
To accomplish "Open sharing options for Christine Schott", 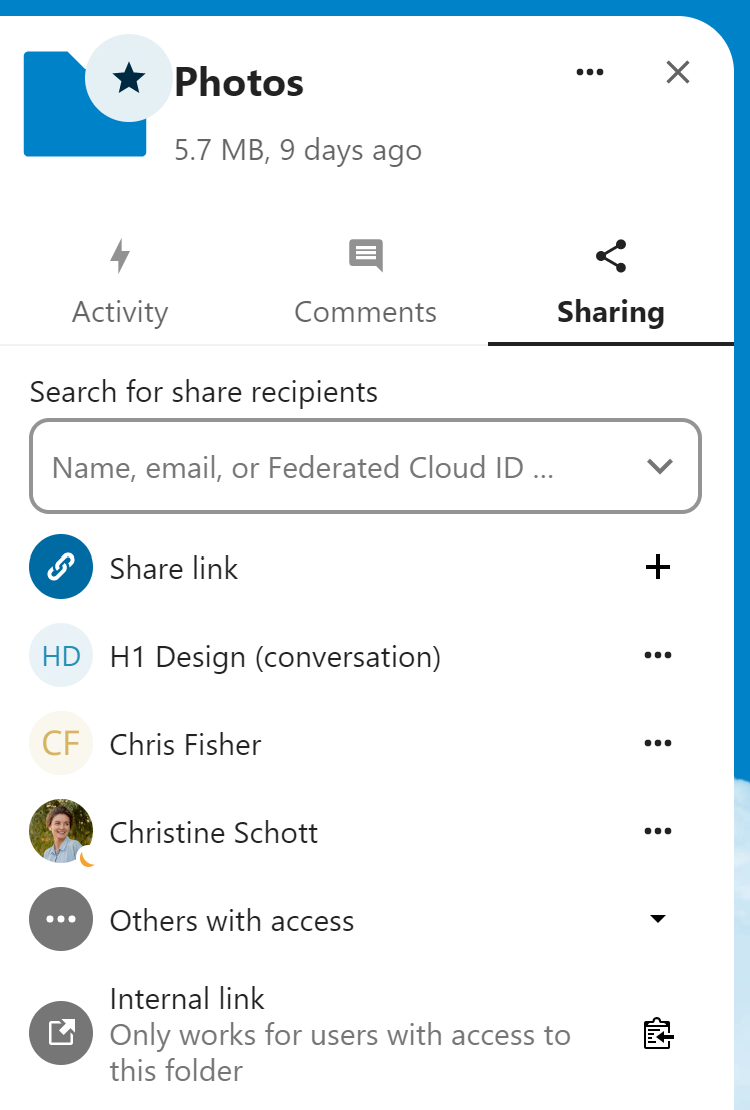I will click(x=658, y=830).
